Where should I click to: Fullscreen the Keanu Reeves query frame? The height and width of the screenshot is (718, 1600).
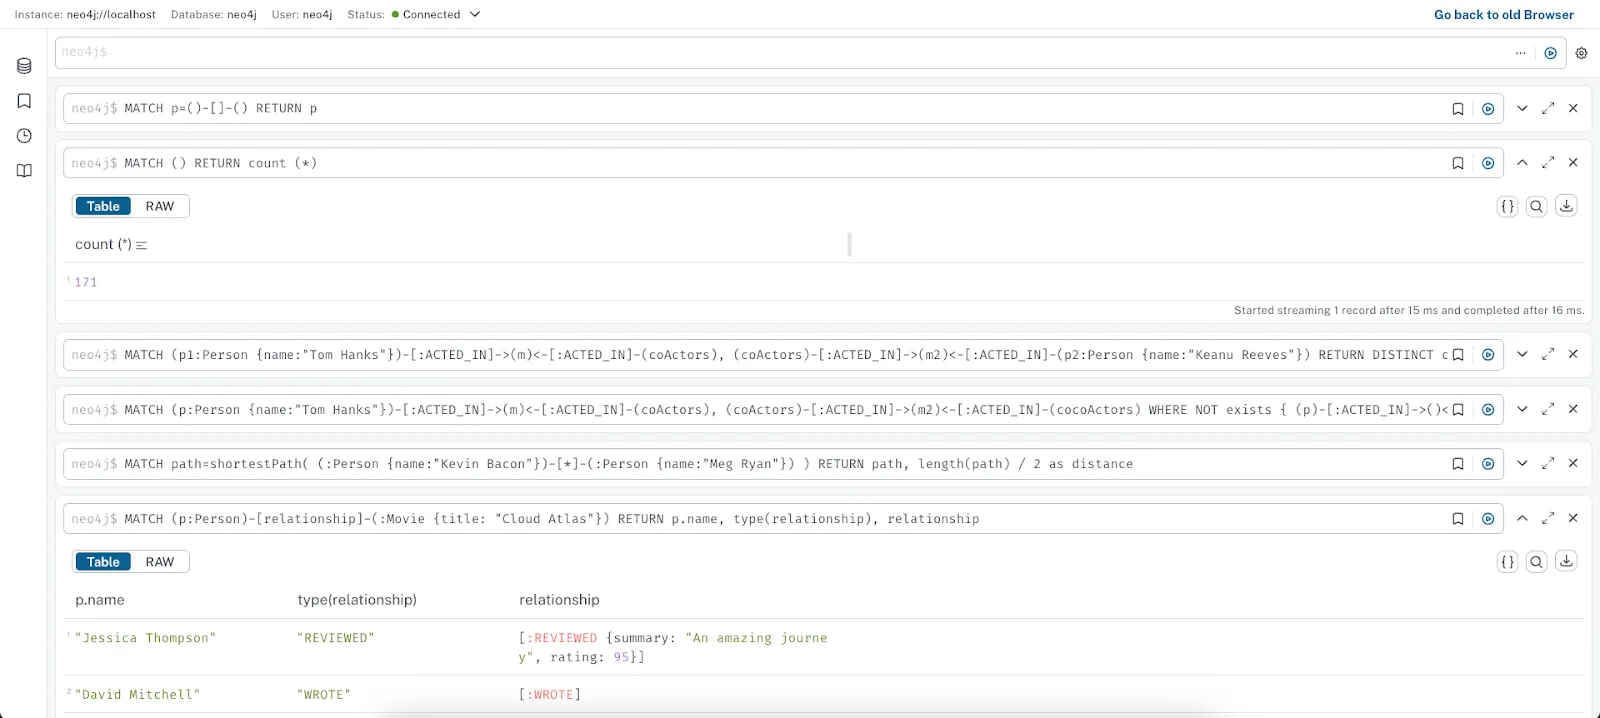(x=1548, y=354)
